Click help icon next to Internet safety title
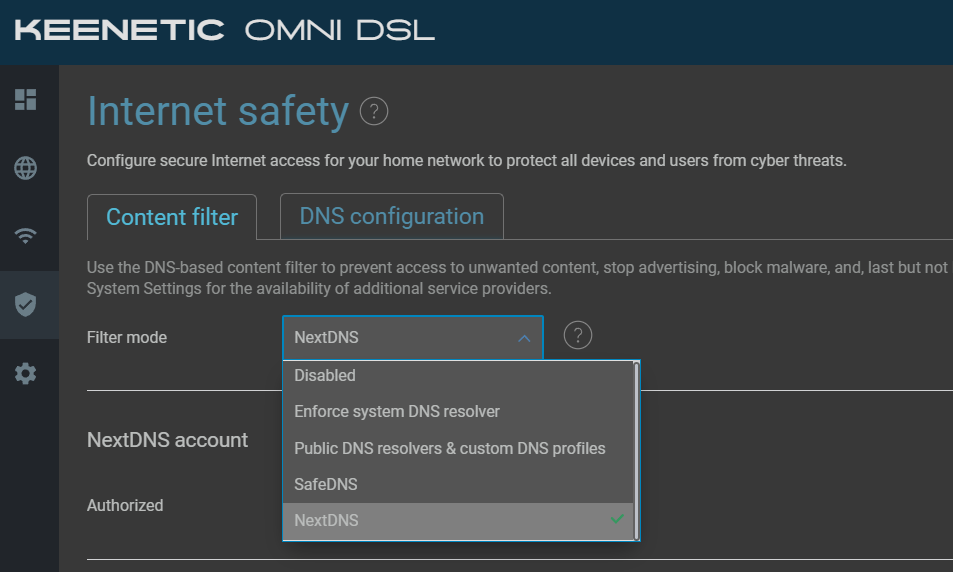 374,112
